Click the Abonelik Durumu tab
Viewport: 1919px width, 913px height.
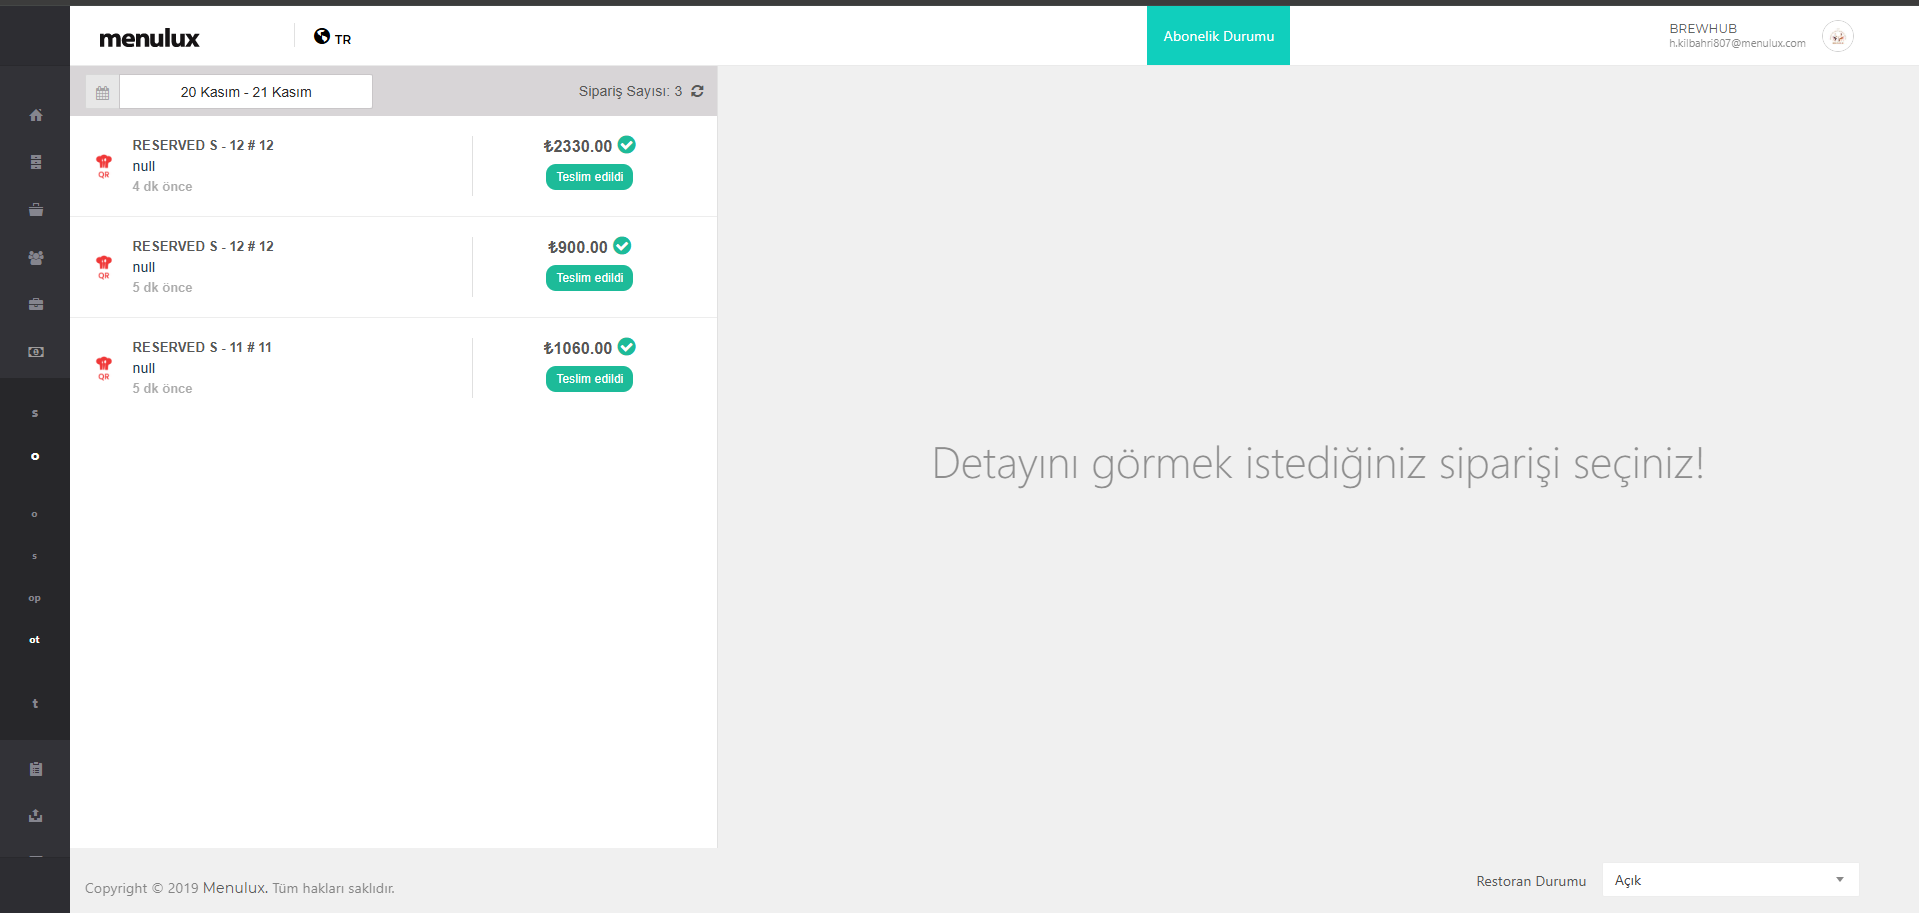coord(1217,35)
